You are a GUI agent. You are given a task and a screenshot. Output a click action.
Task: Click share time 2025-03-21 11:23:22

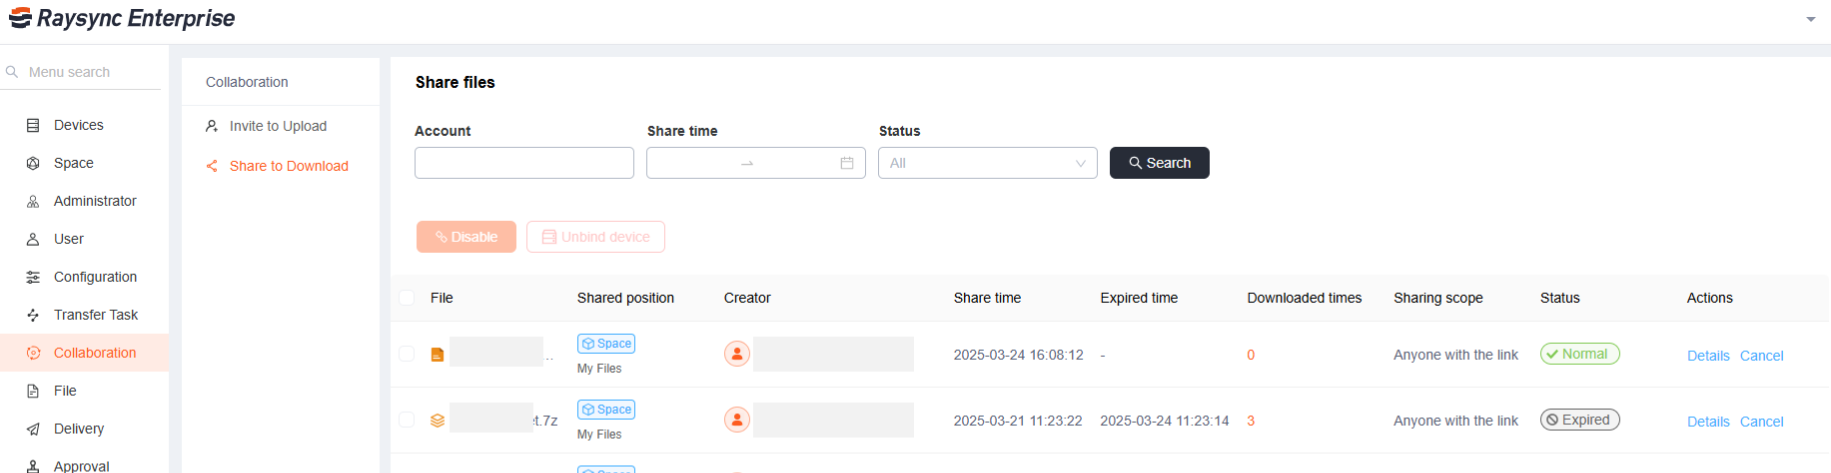[1018, 421]
